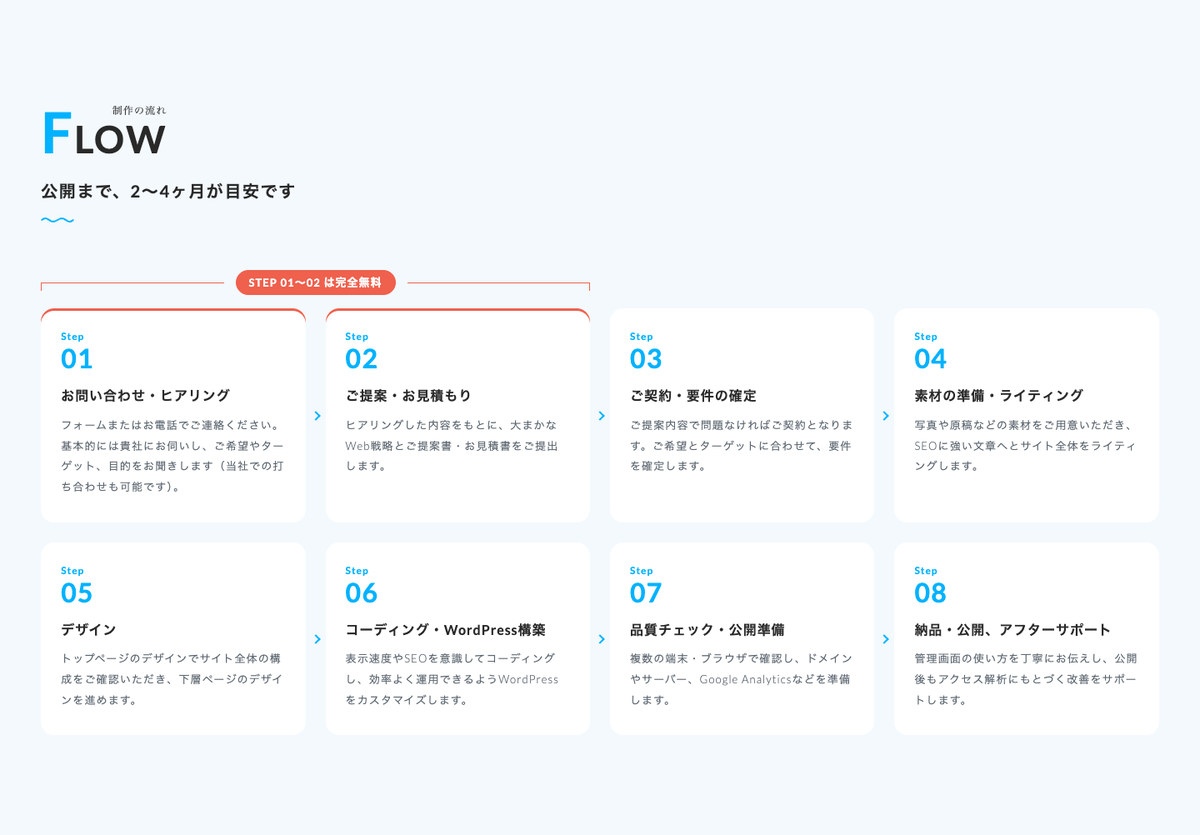This screenshot has width=1200, height=835.
Task: Click the arrow between Step 02 and 03
Action: pyautogui.click(x=601, y=416)
